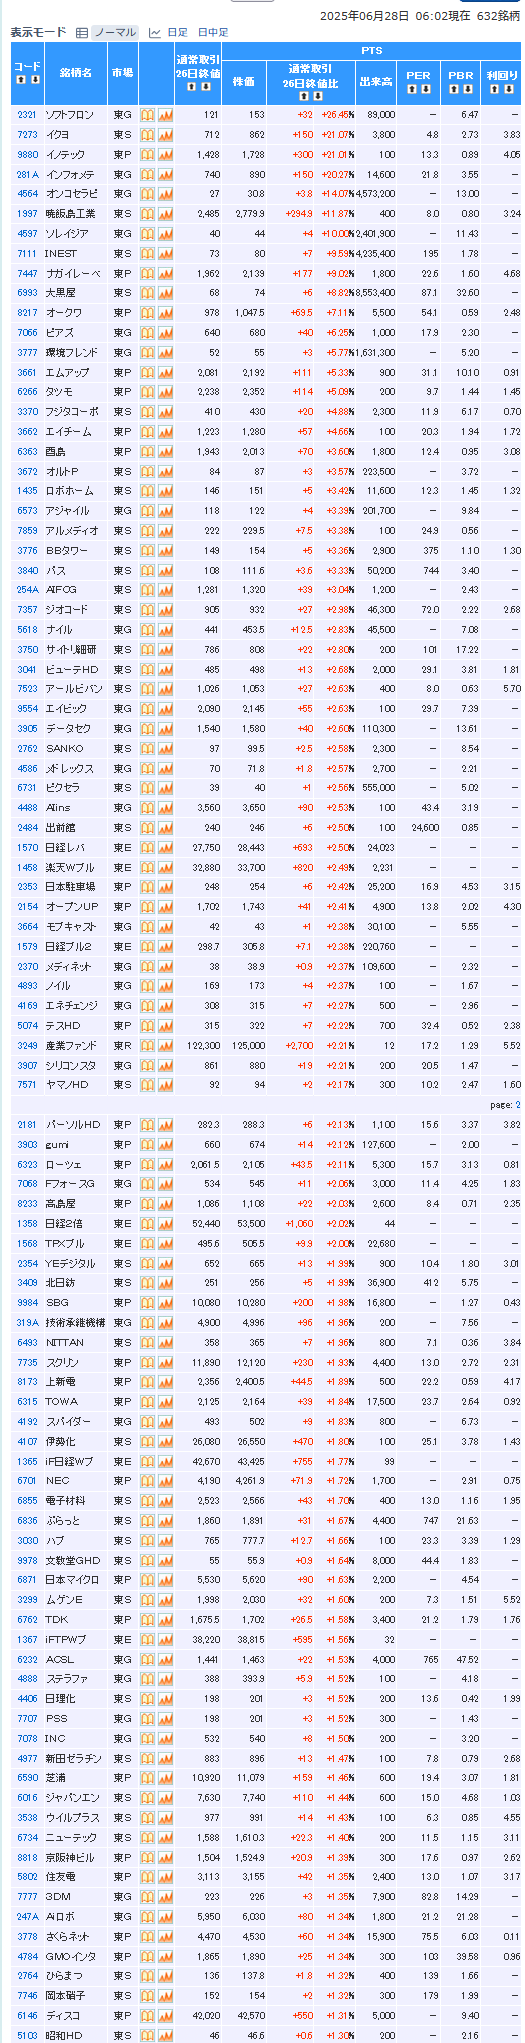The height and width of the screenshot is (2043, 525).
Task: Open book icon for イクヨ row
Action: pos(147,134)
